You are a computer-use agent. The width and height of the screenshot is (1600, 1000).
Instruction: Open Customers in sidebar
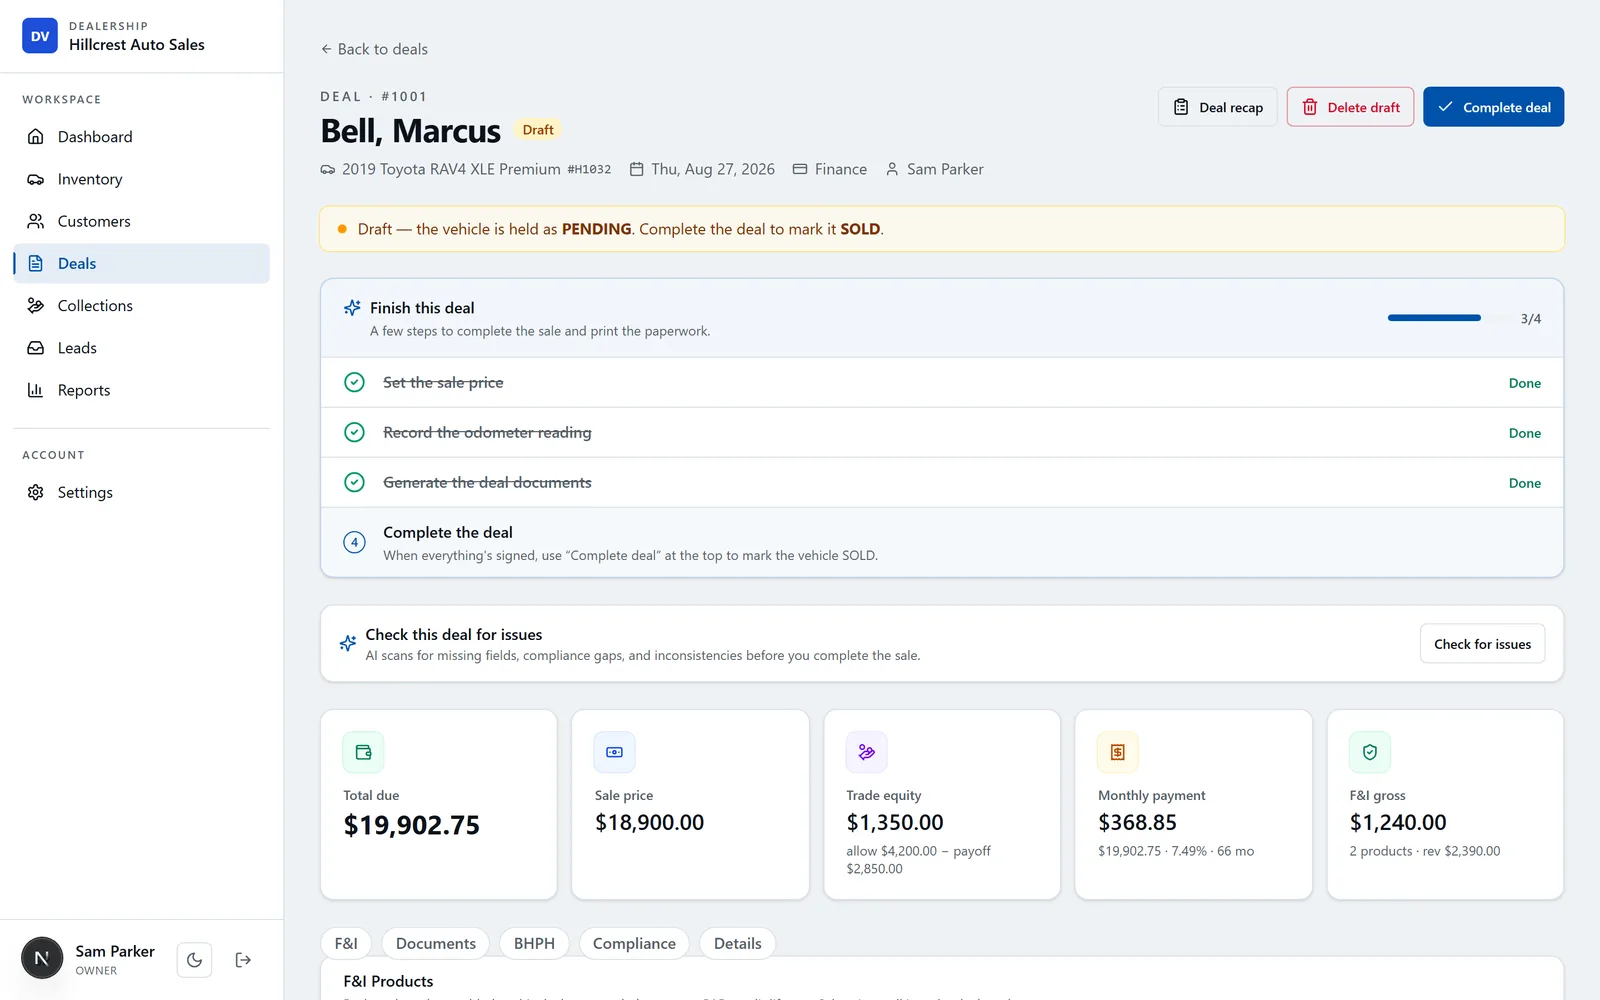(x=141, y=221)
